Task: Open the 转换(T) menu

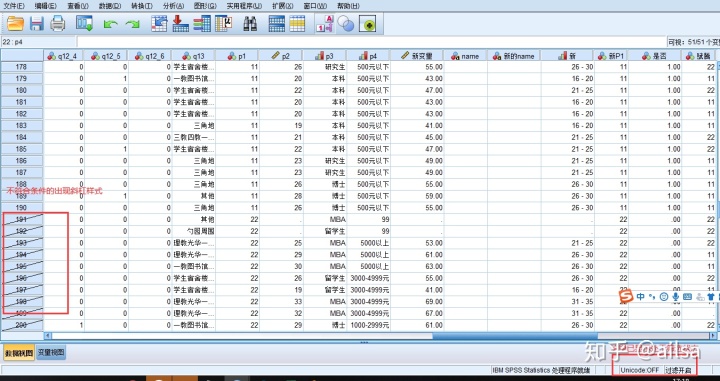Action: [x=141, y=6]
